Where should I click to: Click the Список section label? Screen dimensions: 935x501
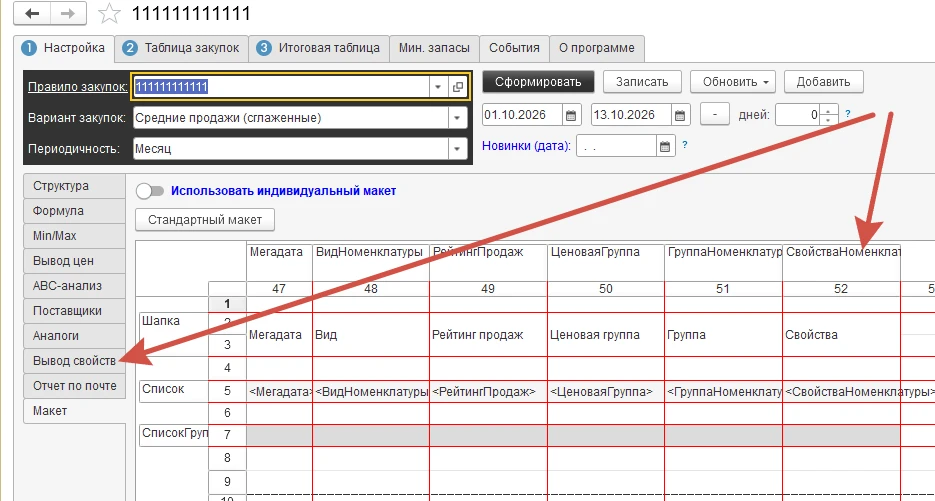[x=174, y=391]
